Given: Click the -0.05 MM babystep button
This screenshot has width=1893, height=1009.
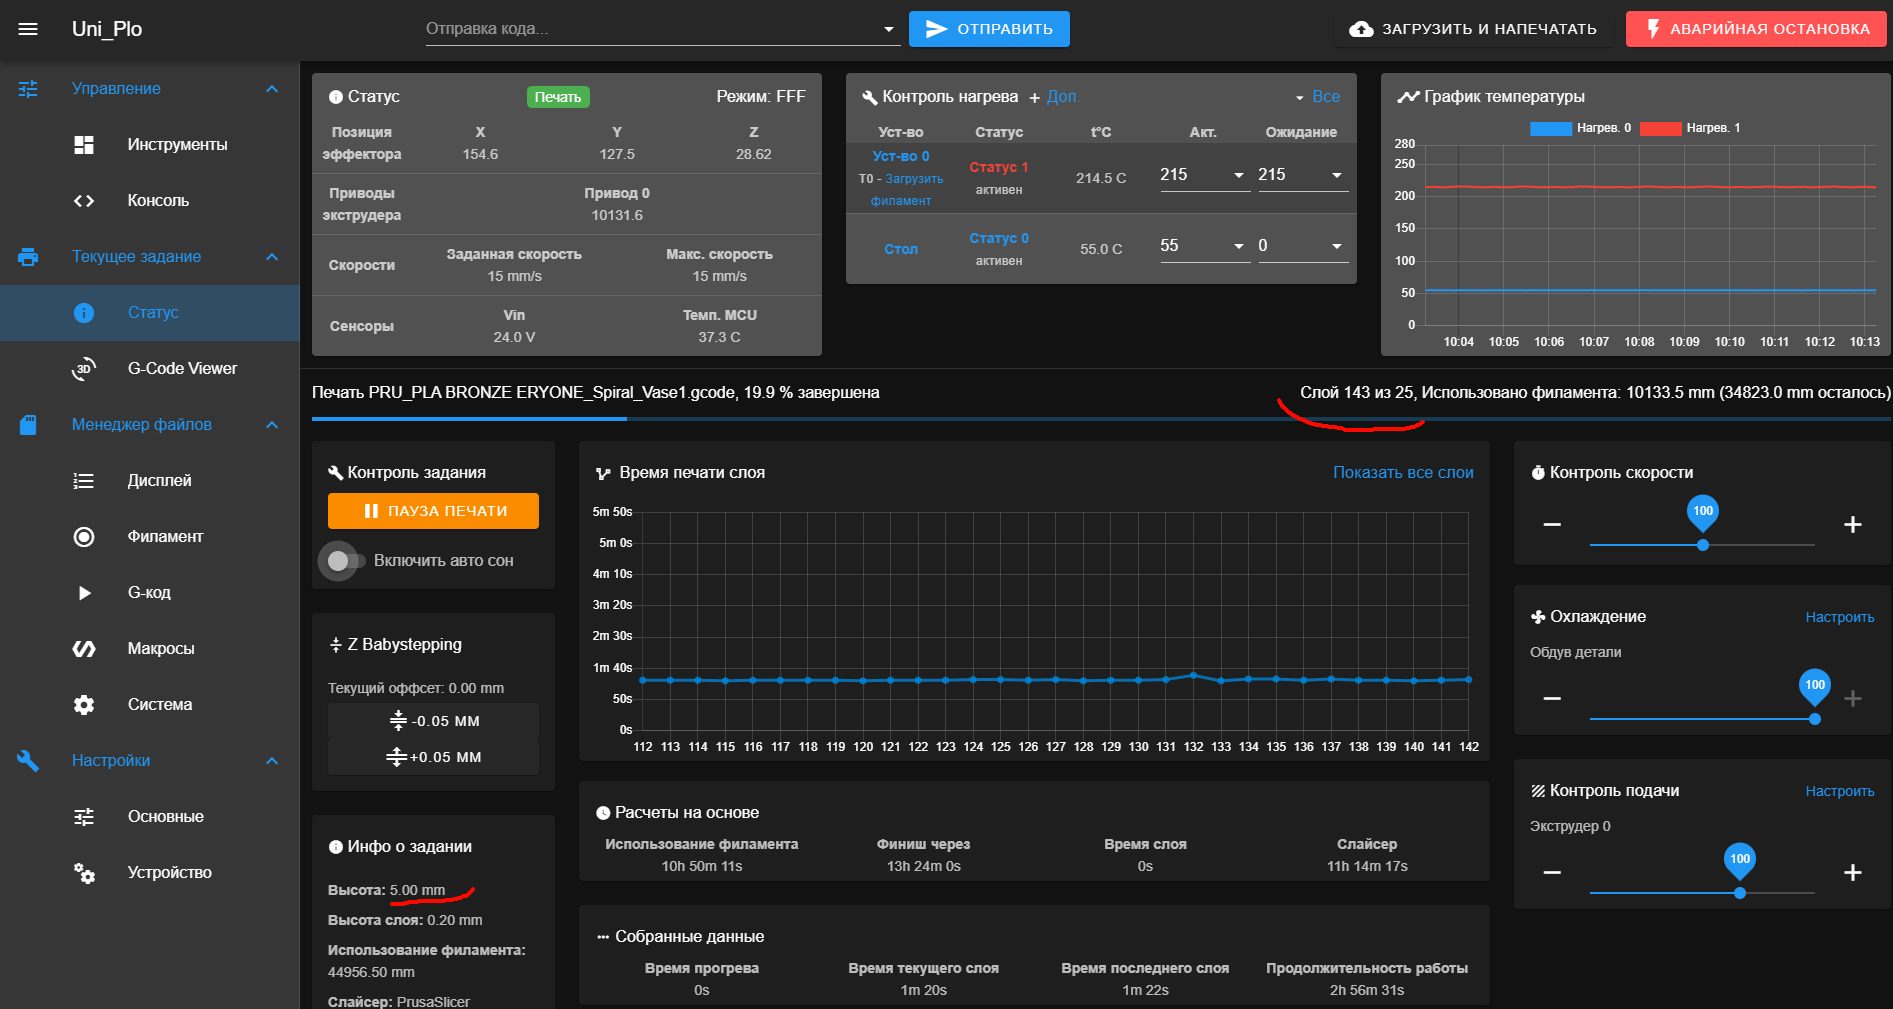Looking at the screenshot, I should 433,721.
